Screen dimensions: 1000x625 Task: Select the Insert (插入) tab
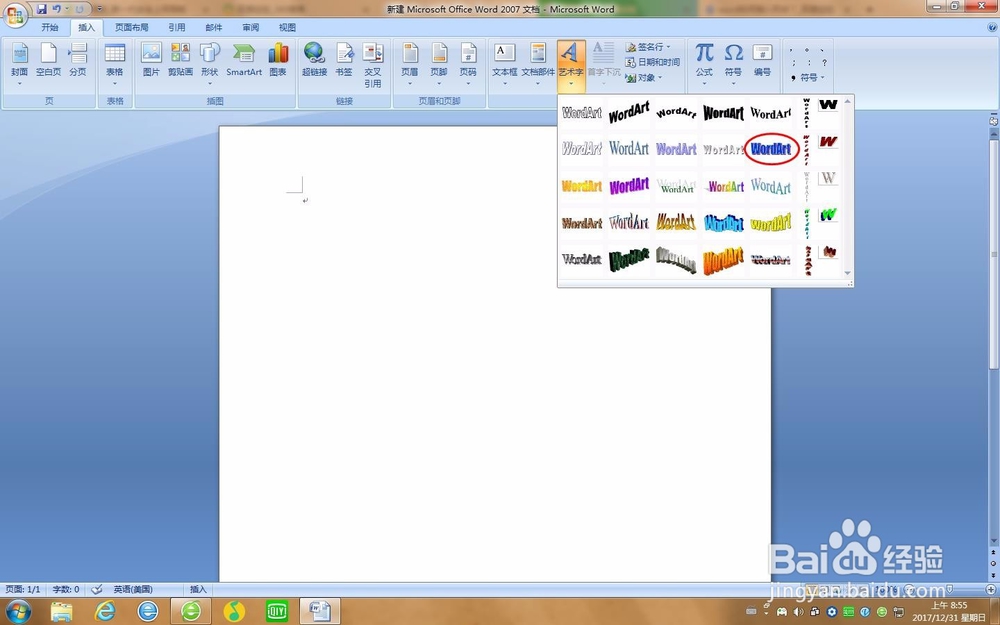point(86,27)
